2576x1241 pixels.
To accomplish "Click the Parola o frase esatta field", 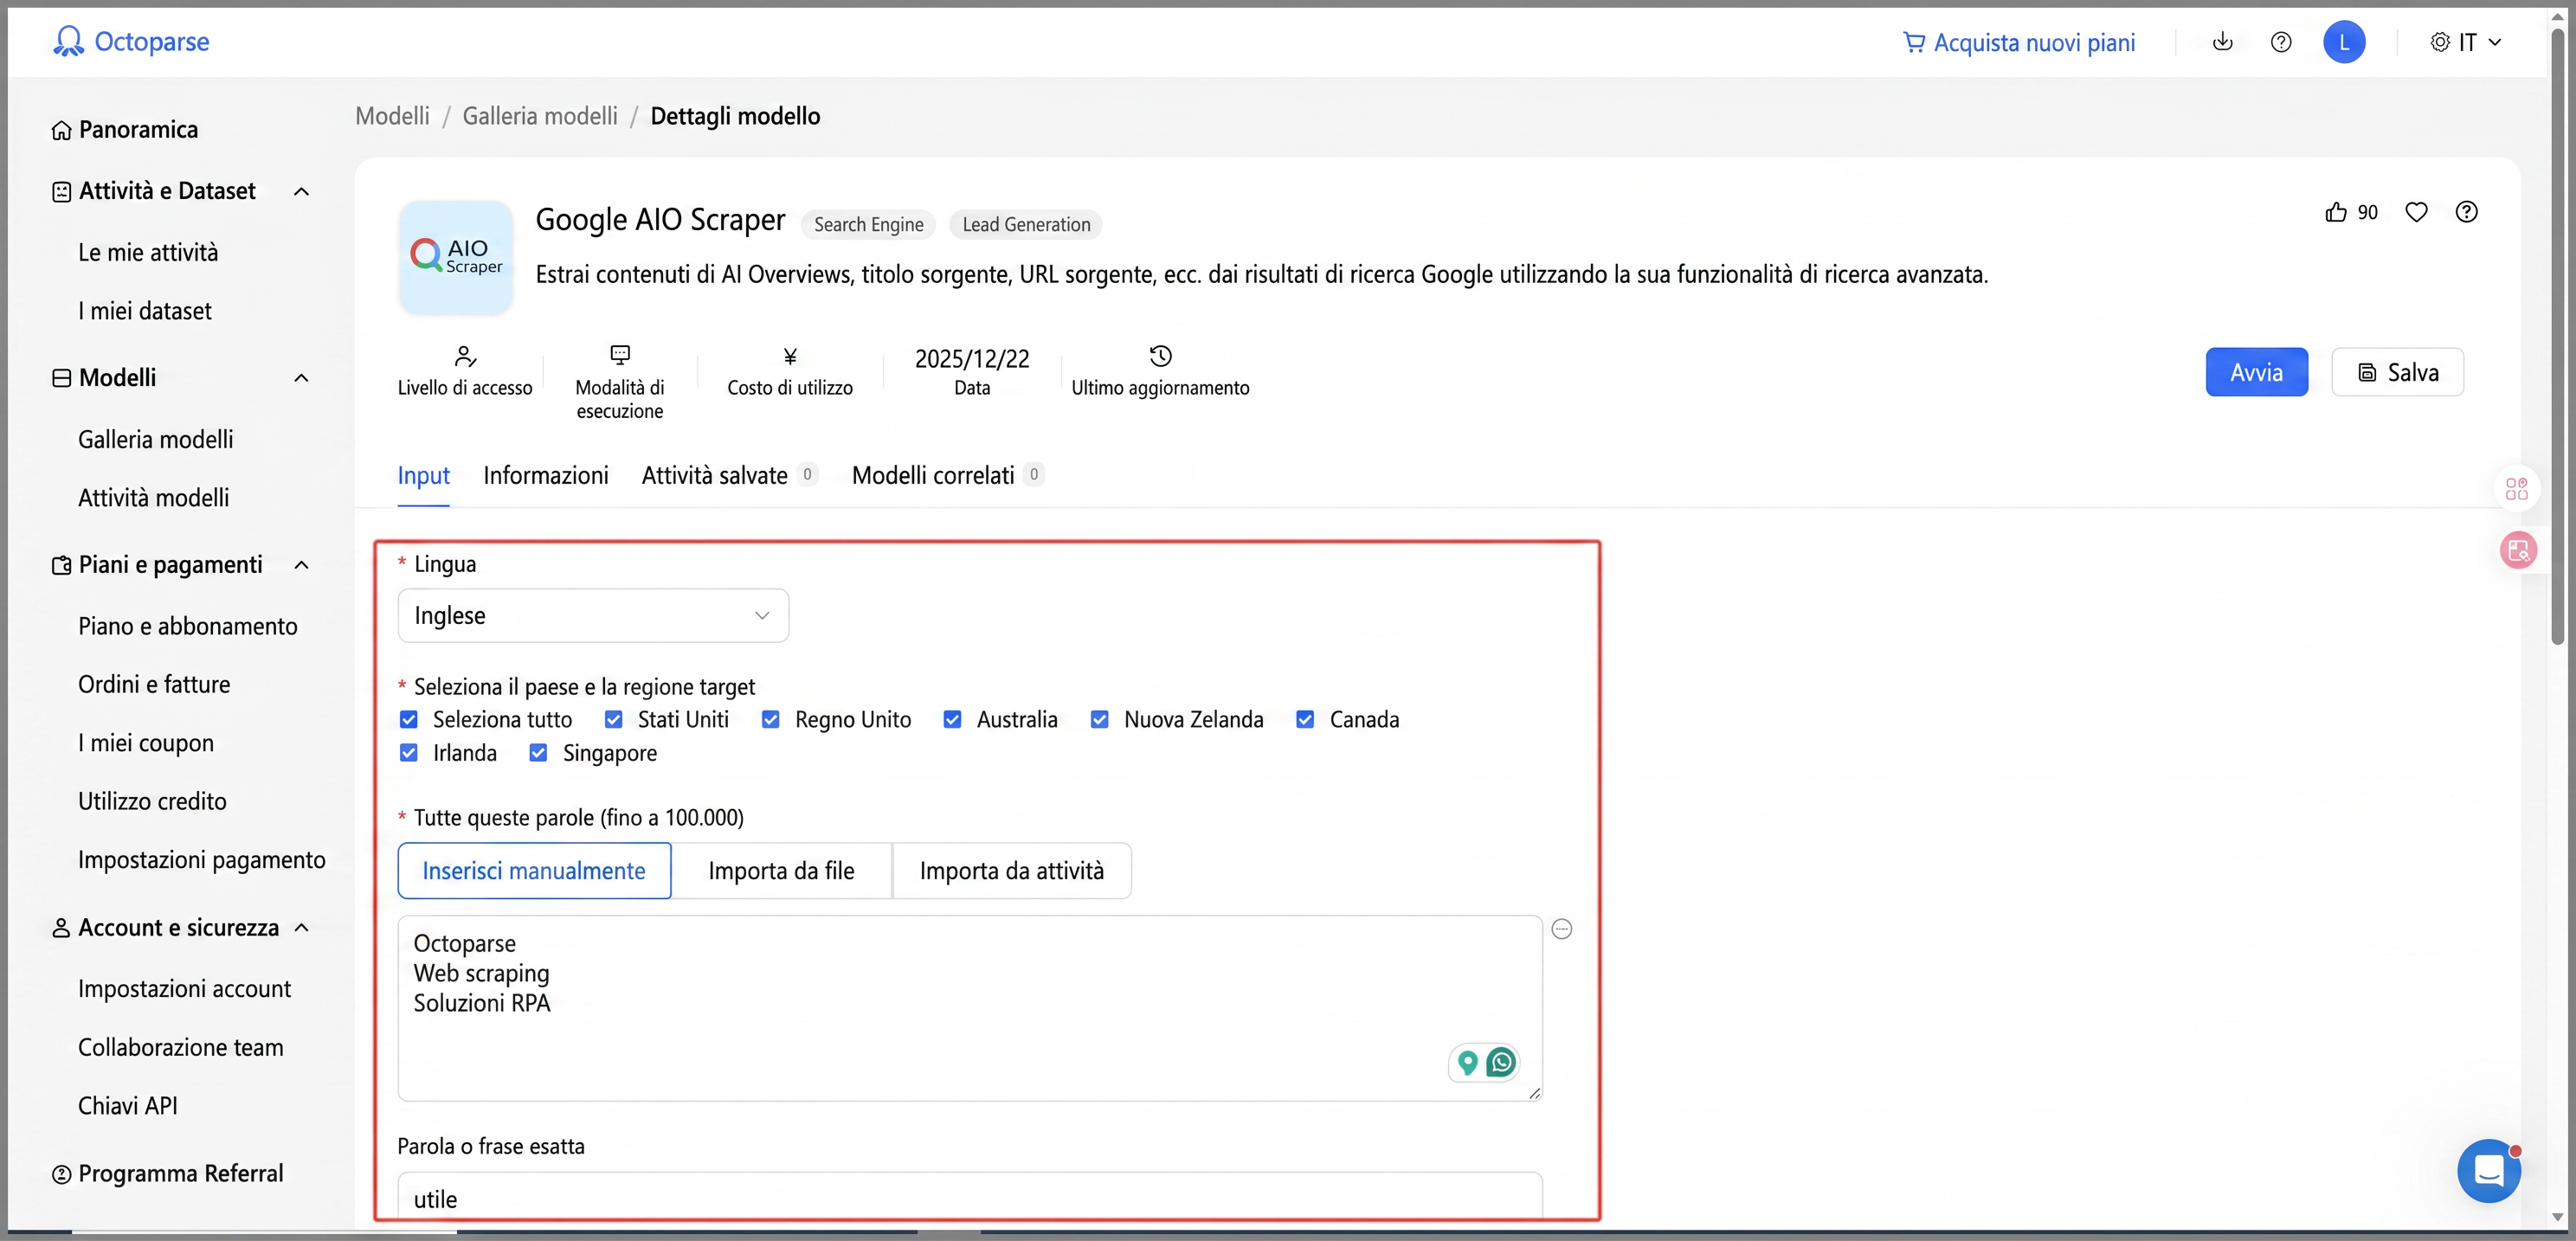I will pyautogui.click(x=970, y=1196).
